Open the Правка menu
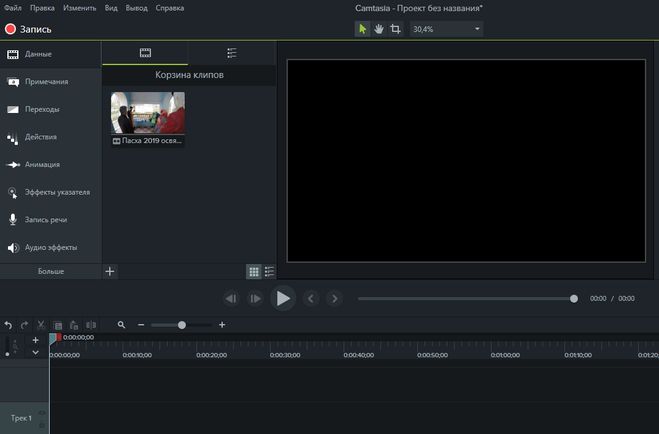The height and width of the screenshot is (434, 659). [42, 8]
